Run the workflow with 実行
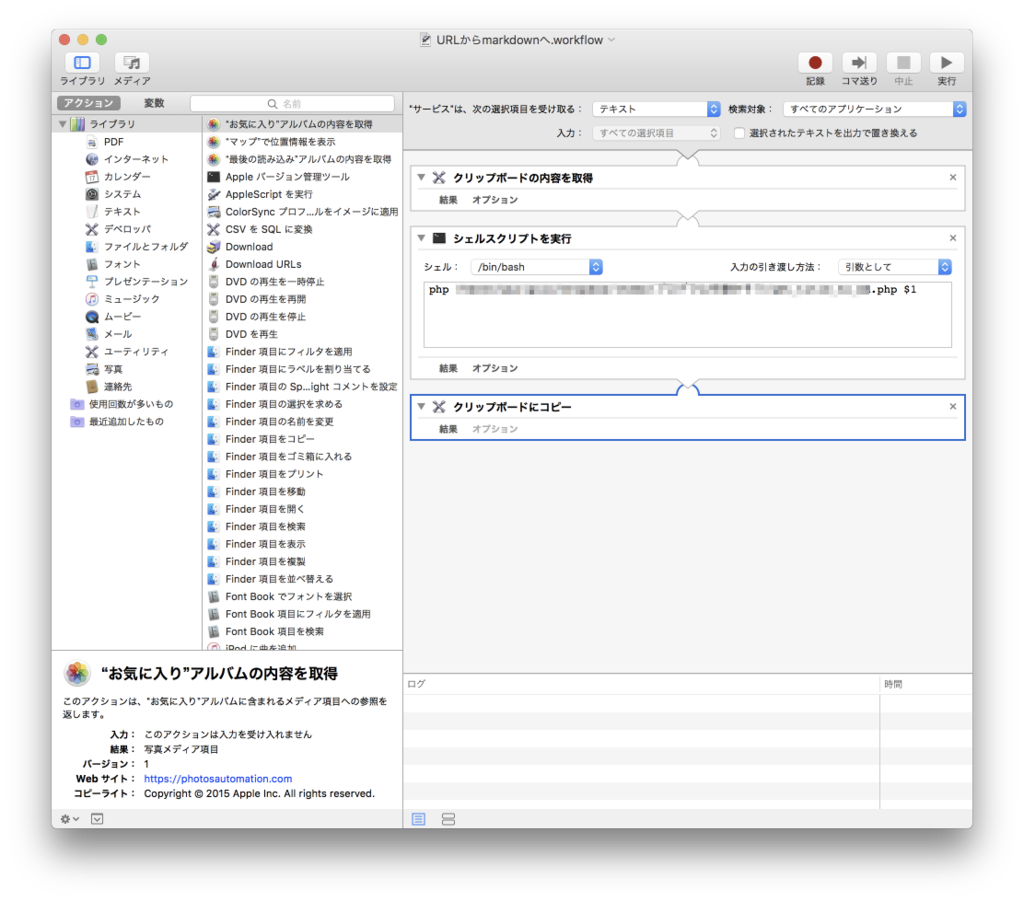1024x902 pixels. pyautogui.click(x=946, y=63)
